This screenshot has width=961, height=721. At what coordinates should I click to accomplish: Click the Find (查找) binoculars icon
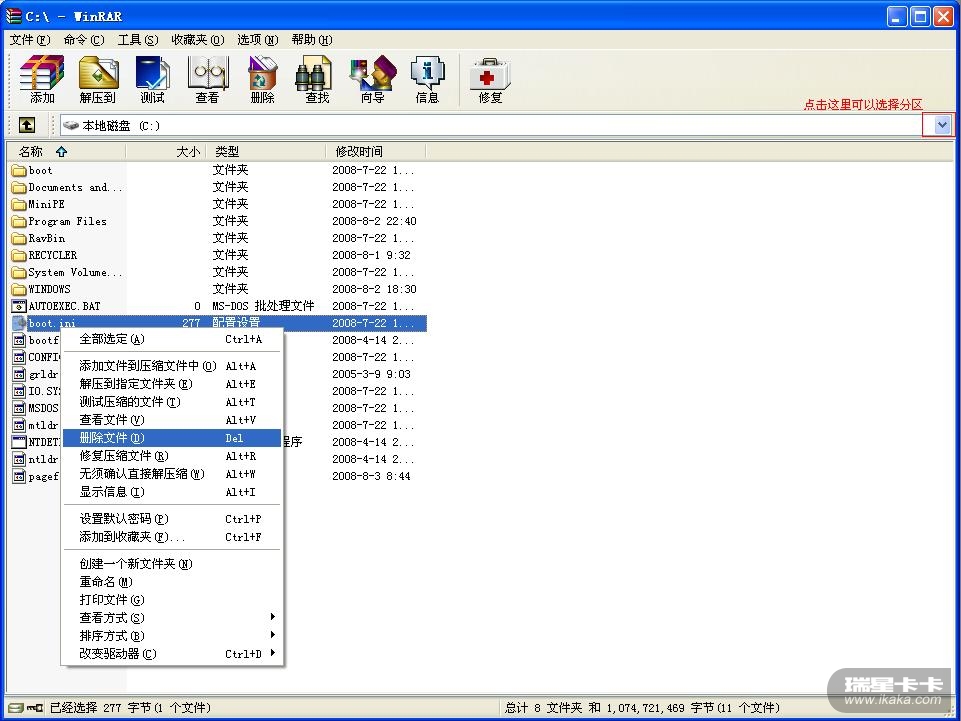point(316,79)
